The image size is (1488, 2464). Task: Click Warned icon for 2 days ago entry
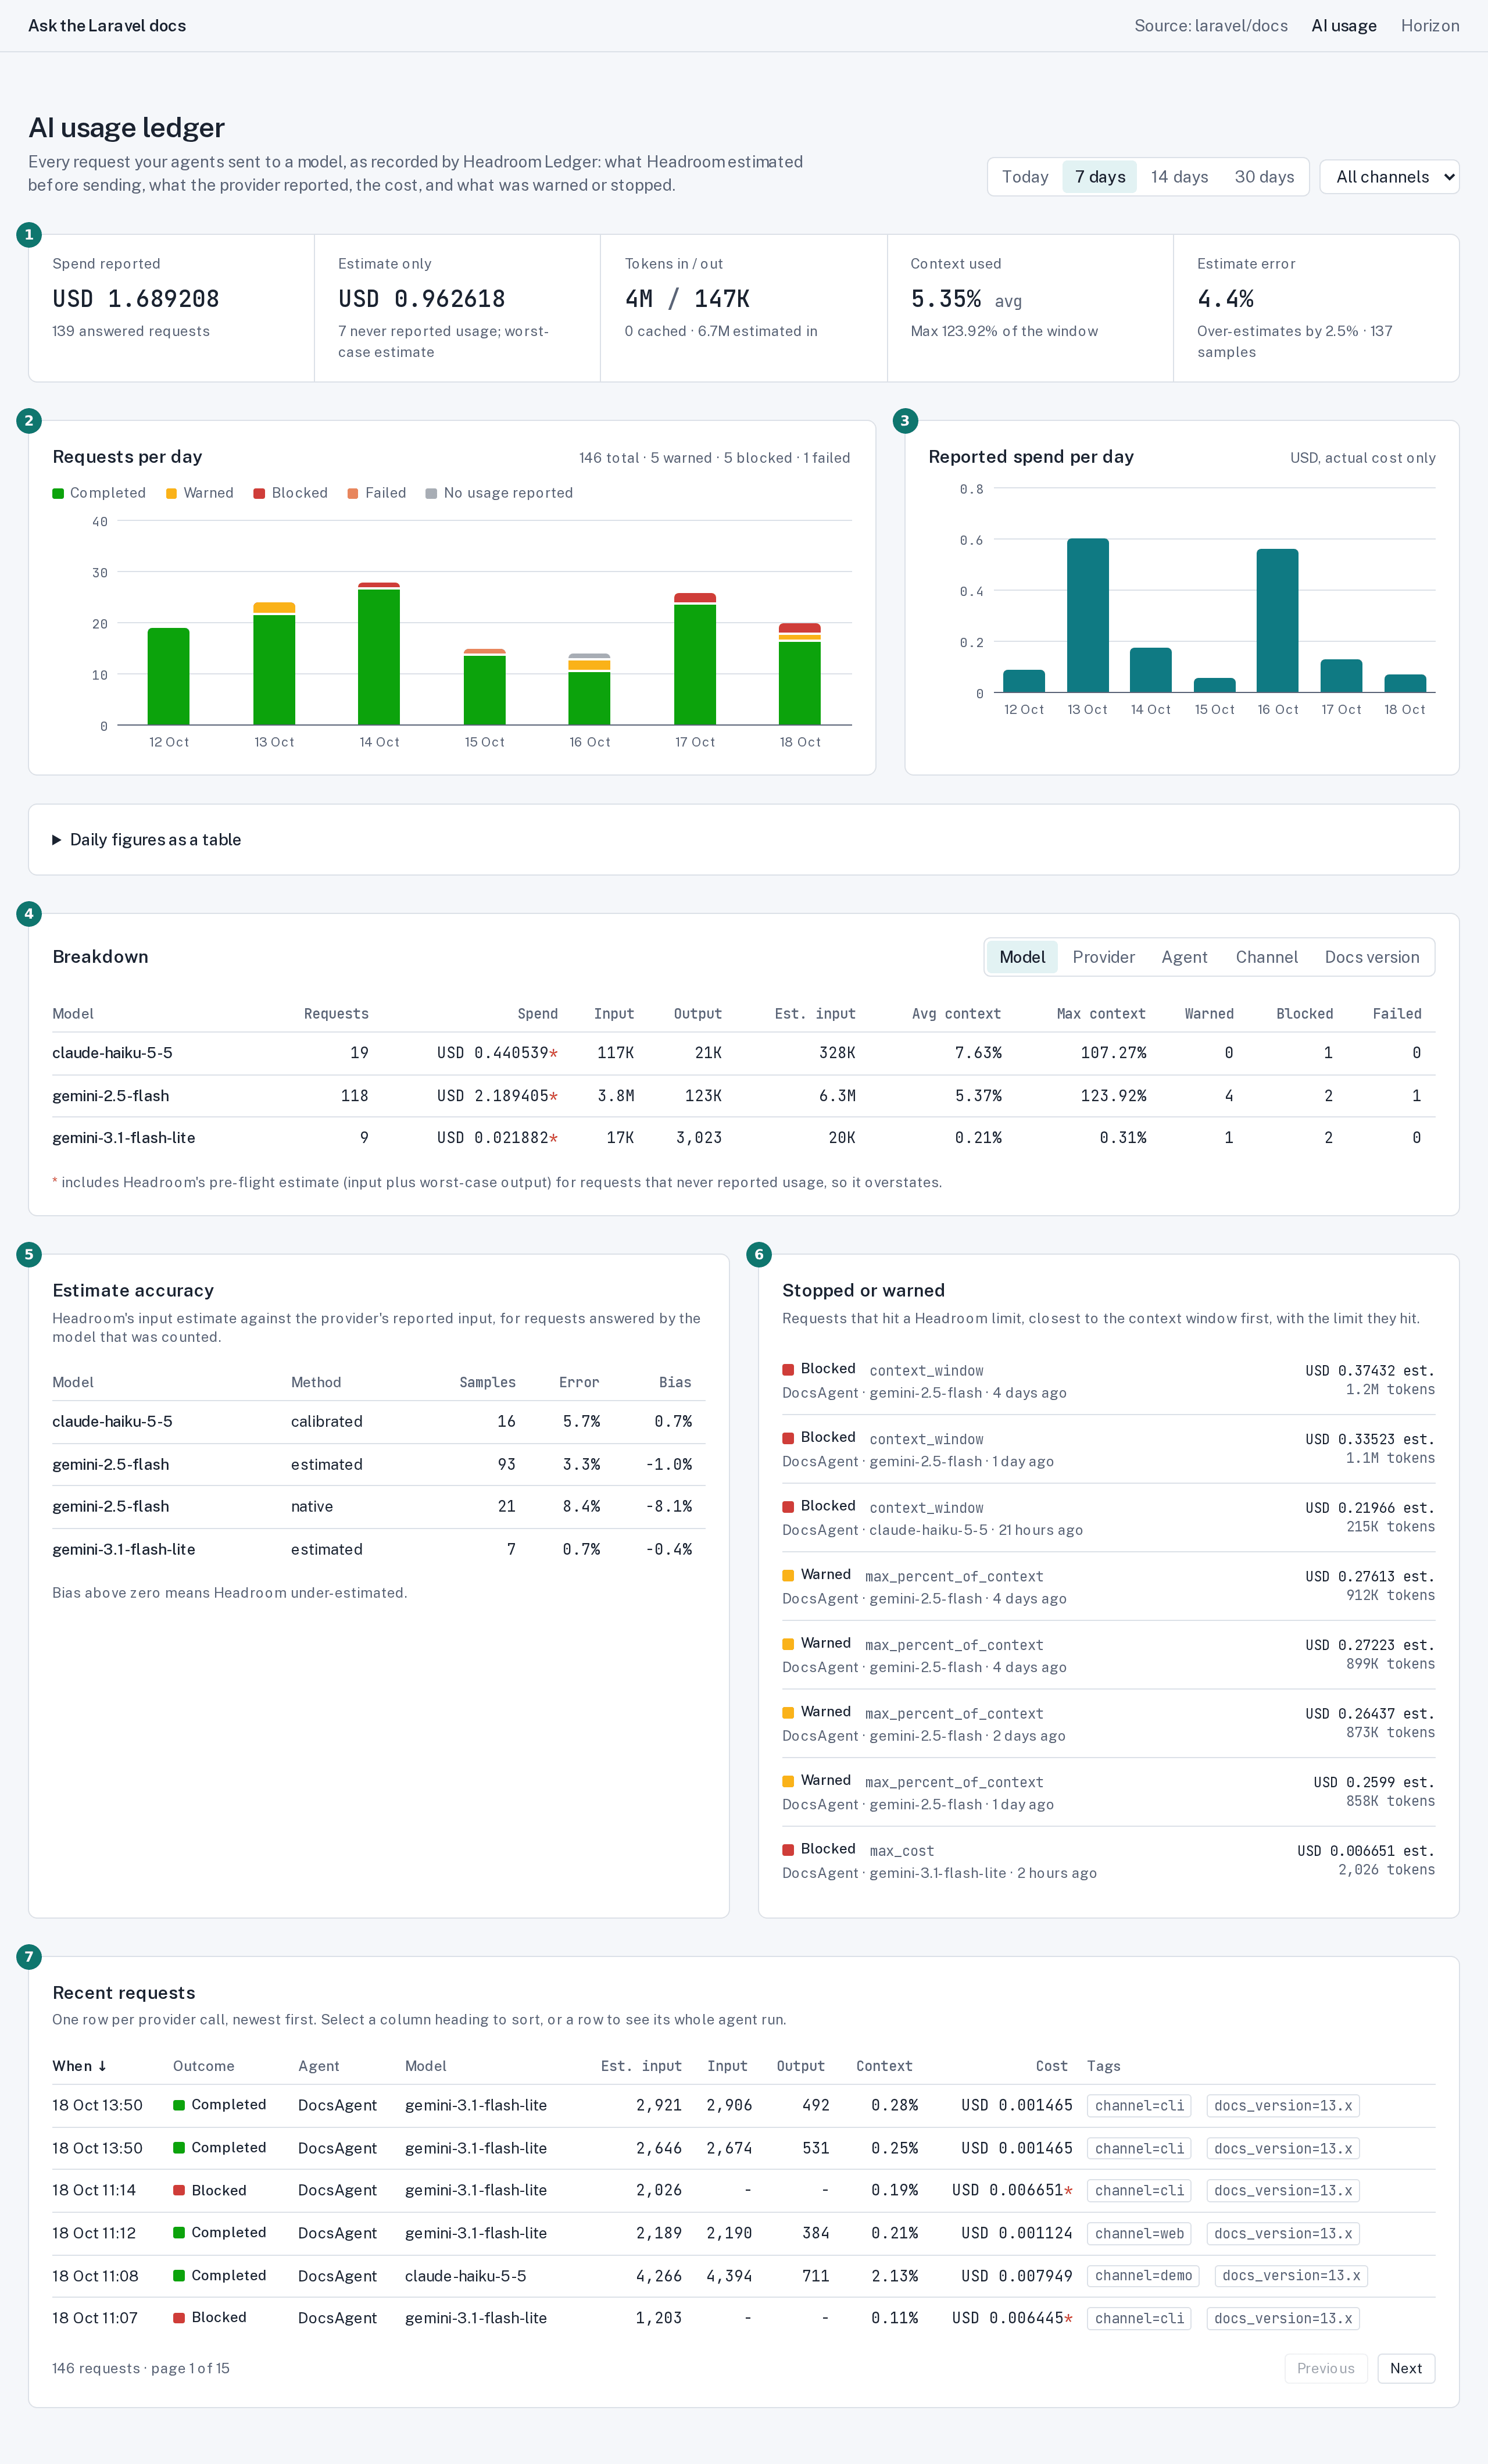point(788,1713)
